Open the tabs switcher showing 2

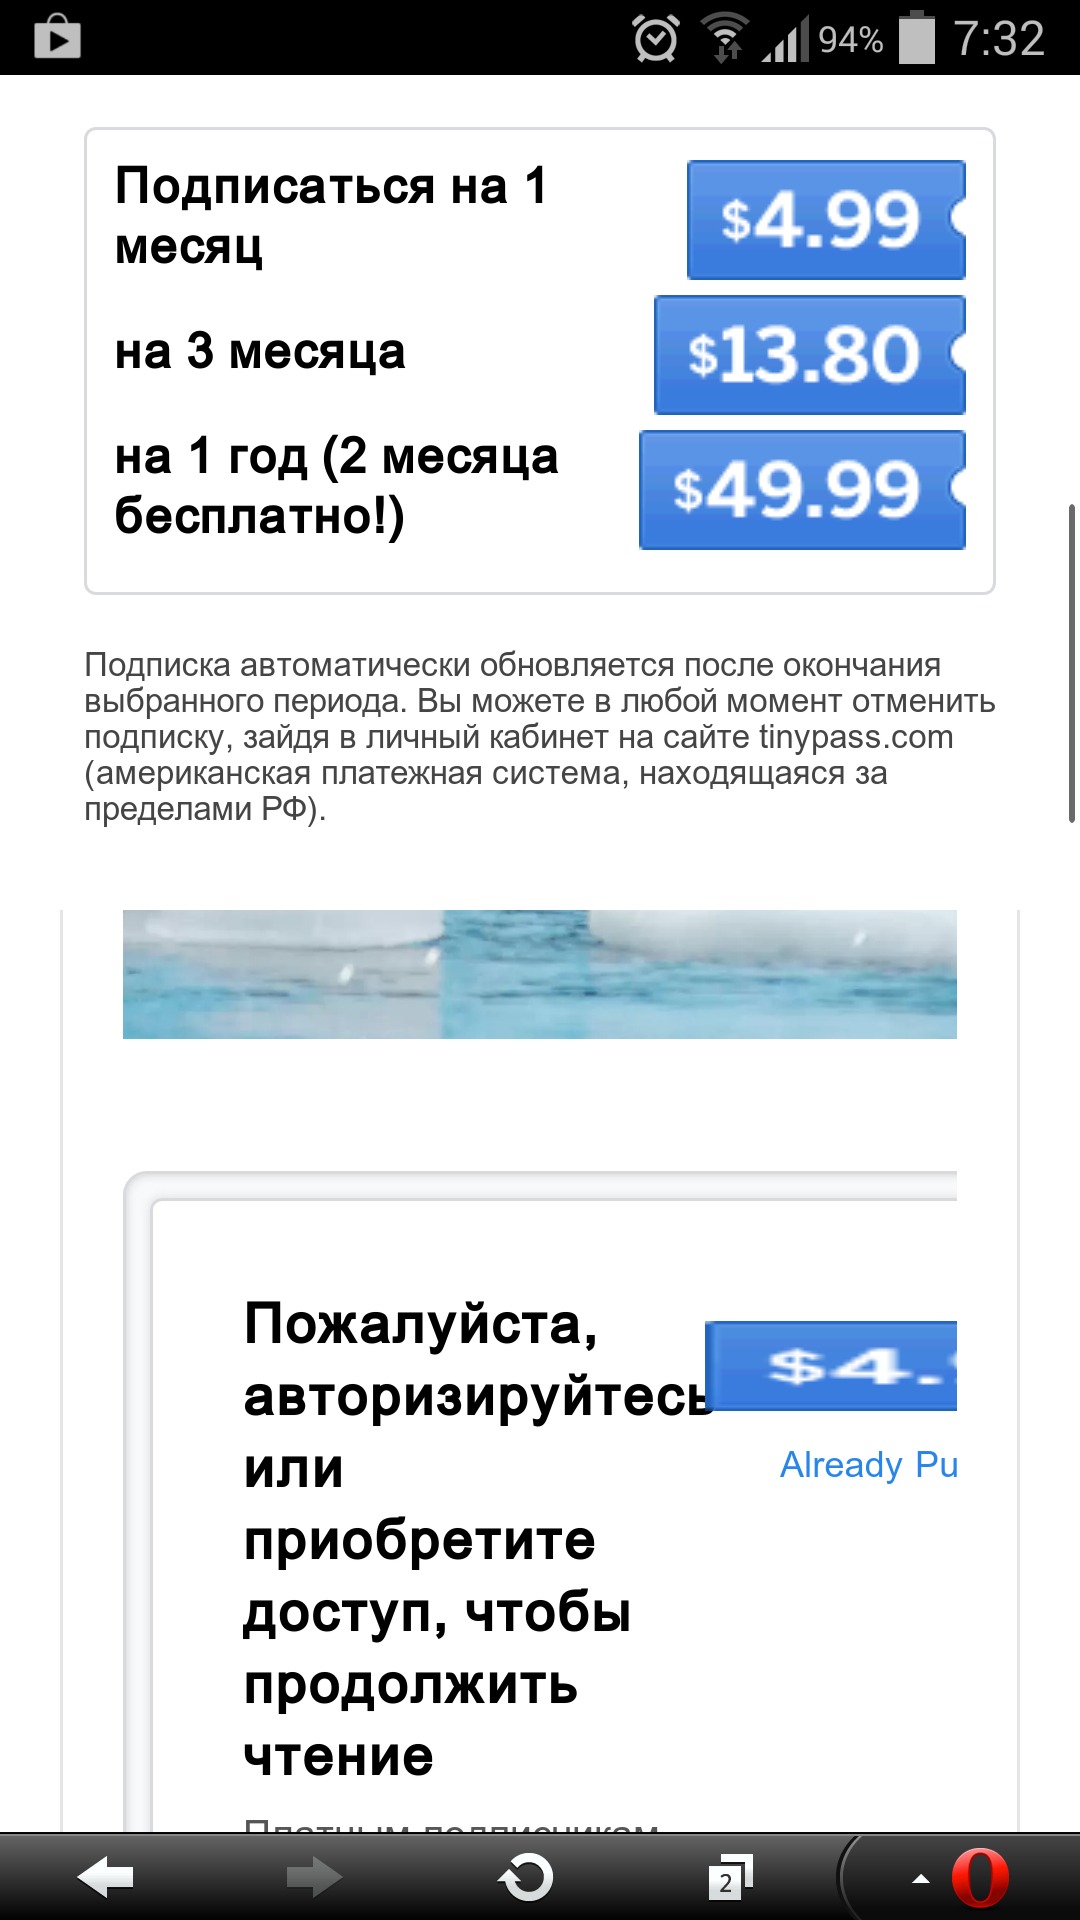pyautogui.click(x=730, y=1878)
